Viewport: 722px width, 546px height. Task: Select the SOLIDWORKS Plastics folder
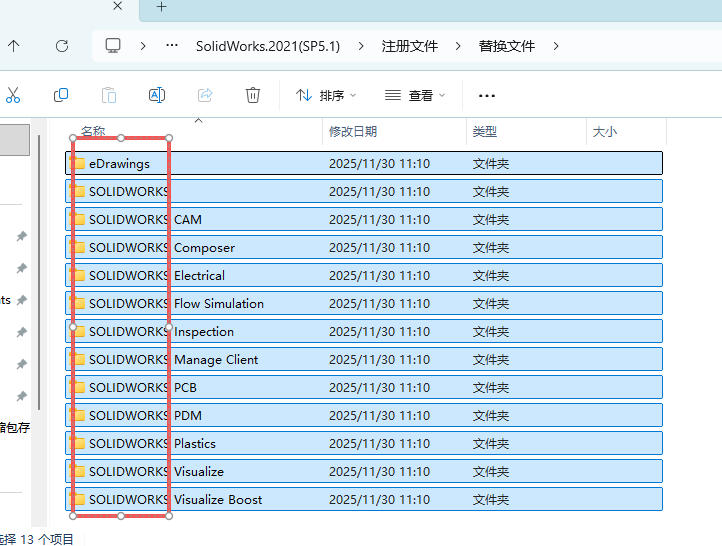[364, 443]
